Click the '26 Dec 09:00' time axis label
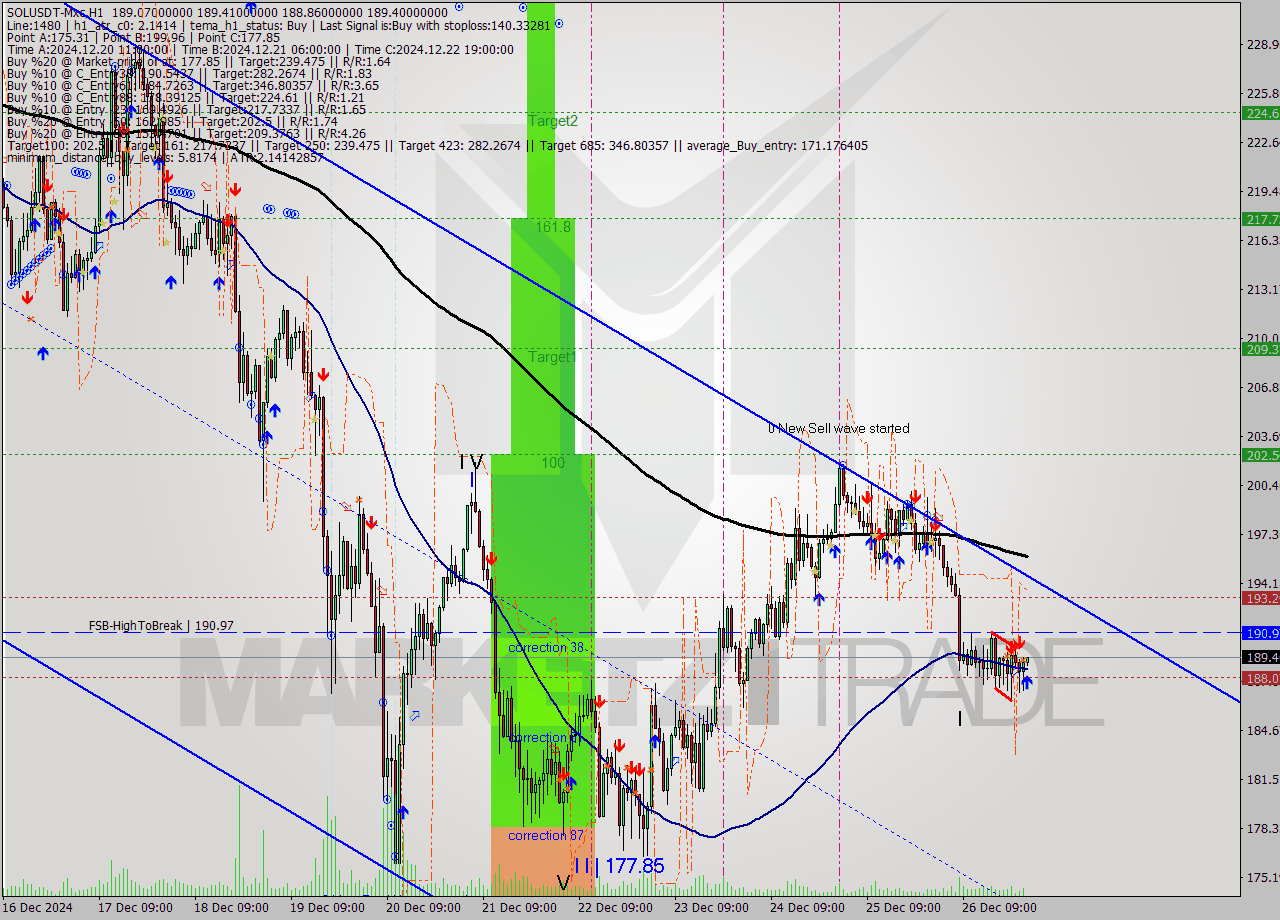Viewport: 1280px width, 920px height. click(998, 908)
